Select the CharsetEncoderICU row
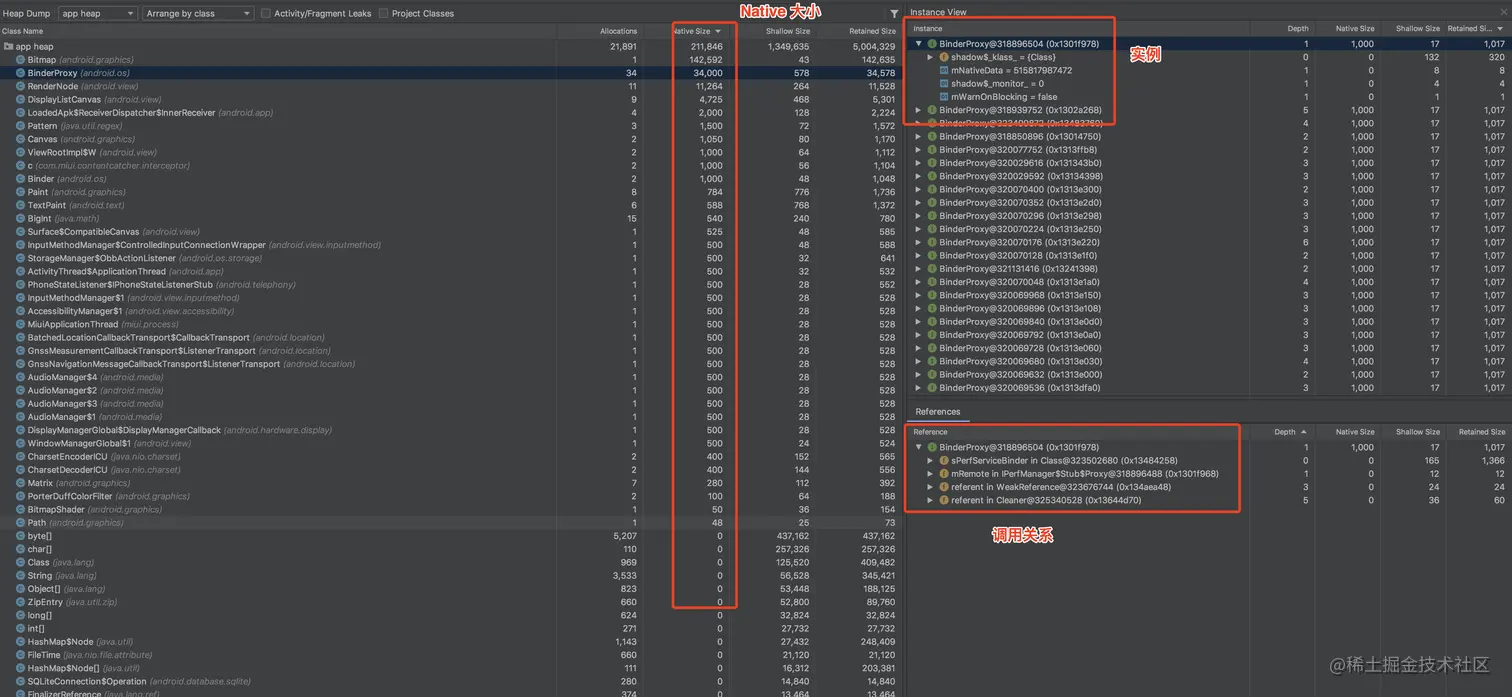This screenshot has height=697, width=1512. tap(450, 457)
